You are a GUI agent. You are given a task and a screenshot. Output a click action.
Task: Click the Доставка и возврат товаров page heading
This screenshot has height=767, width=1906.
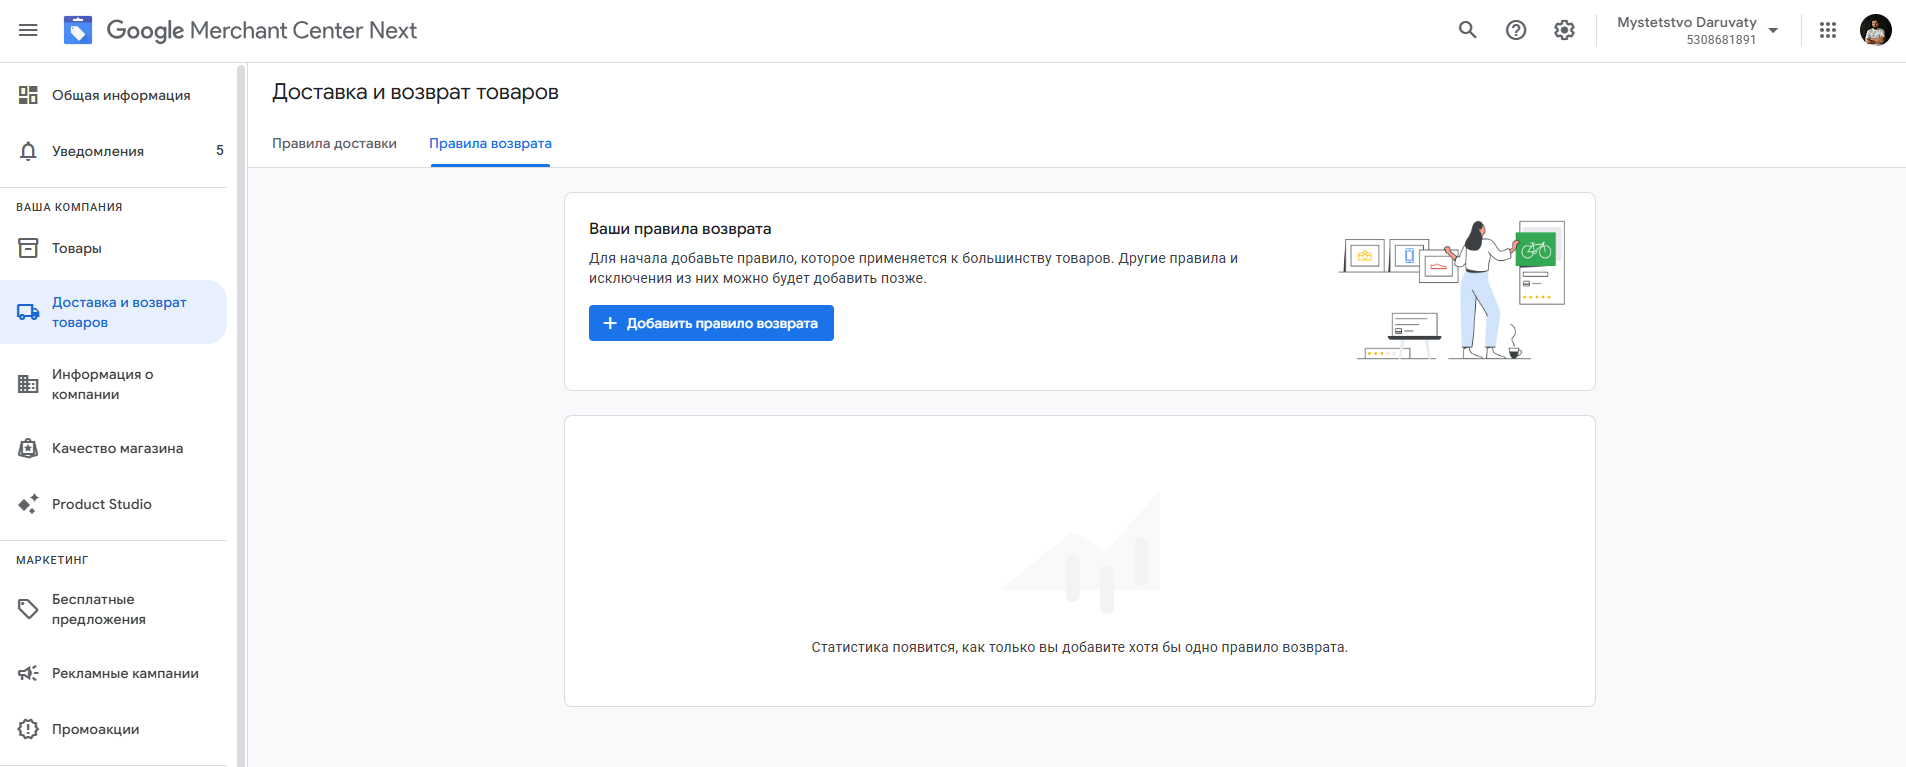click(415, 92)
